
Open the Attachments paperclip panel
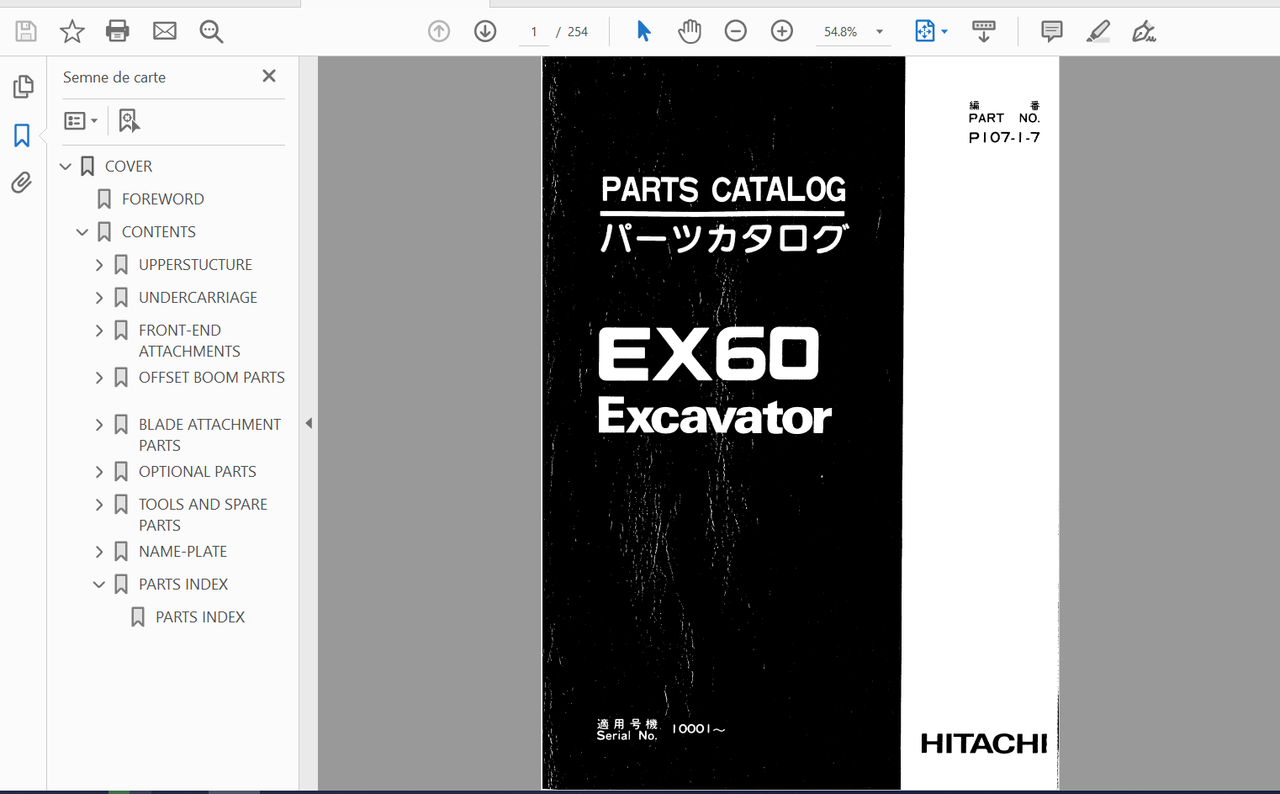click(22, 182)
